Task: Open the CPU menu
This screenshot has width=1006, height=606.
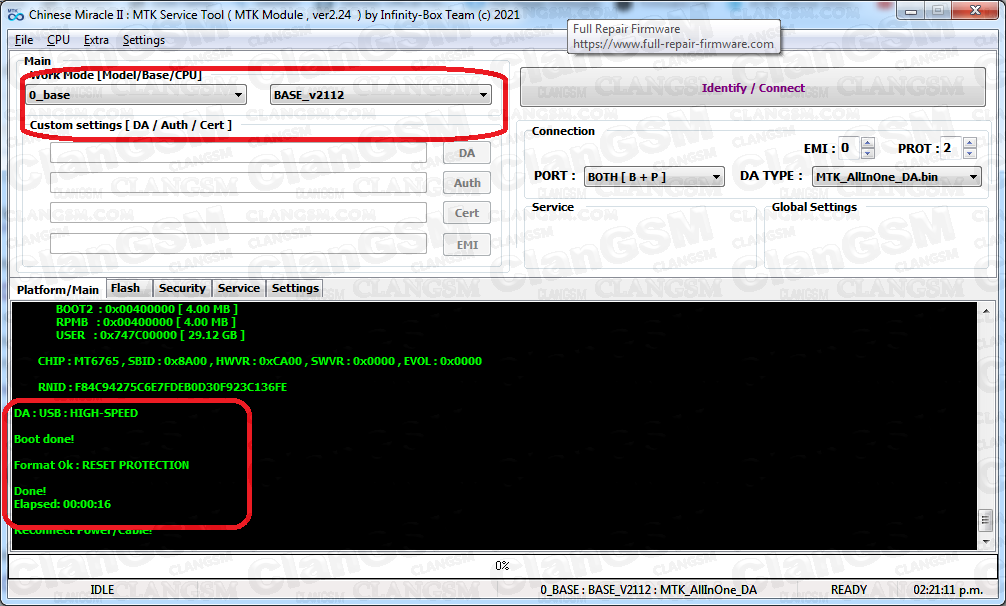Action: [x=58, y=40]
